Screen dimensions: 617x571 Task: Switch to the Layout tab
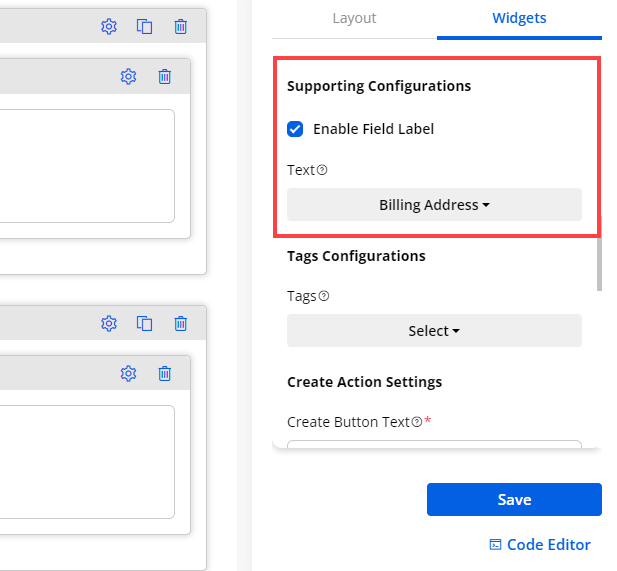coord(354,19)
